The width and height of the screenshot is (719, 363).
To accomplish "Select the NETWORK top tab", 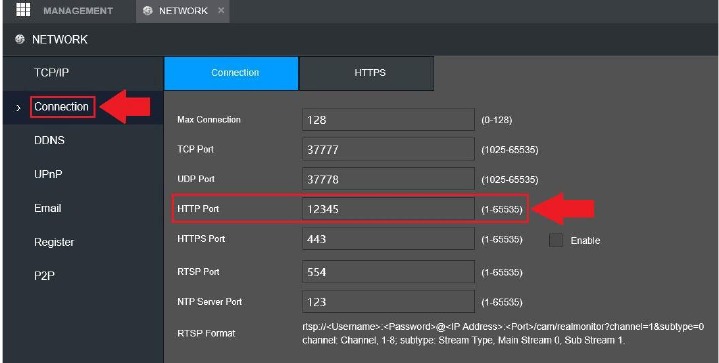I will point(183,11).
